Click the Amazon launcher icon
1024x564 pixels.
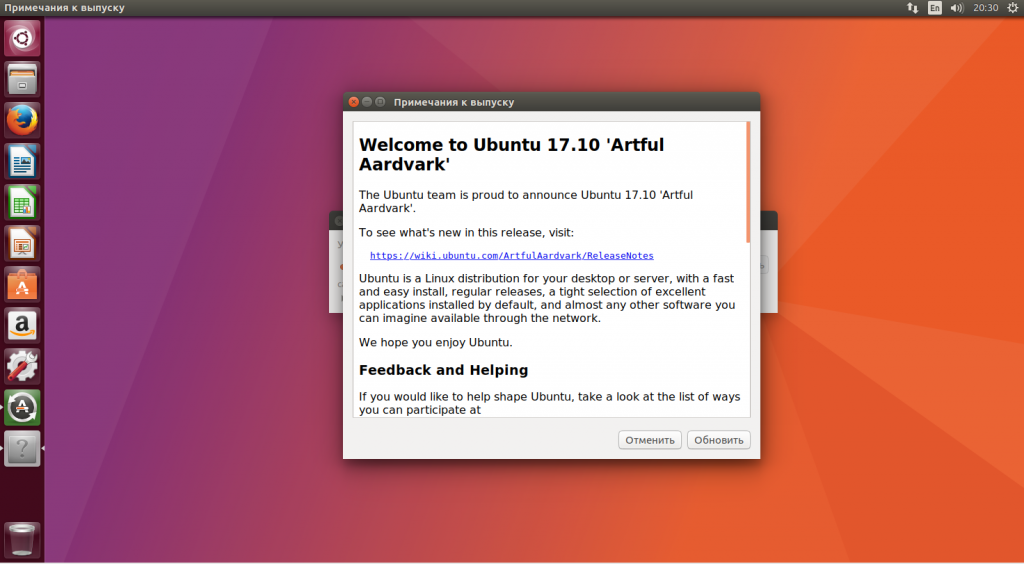click(x=22, y=325)
